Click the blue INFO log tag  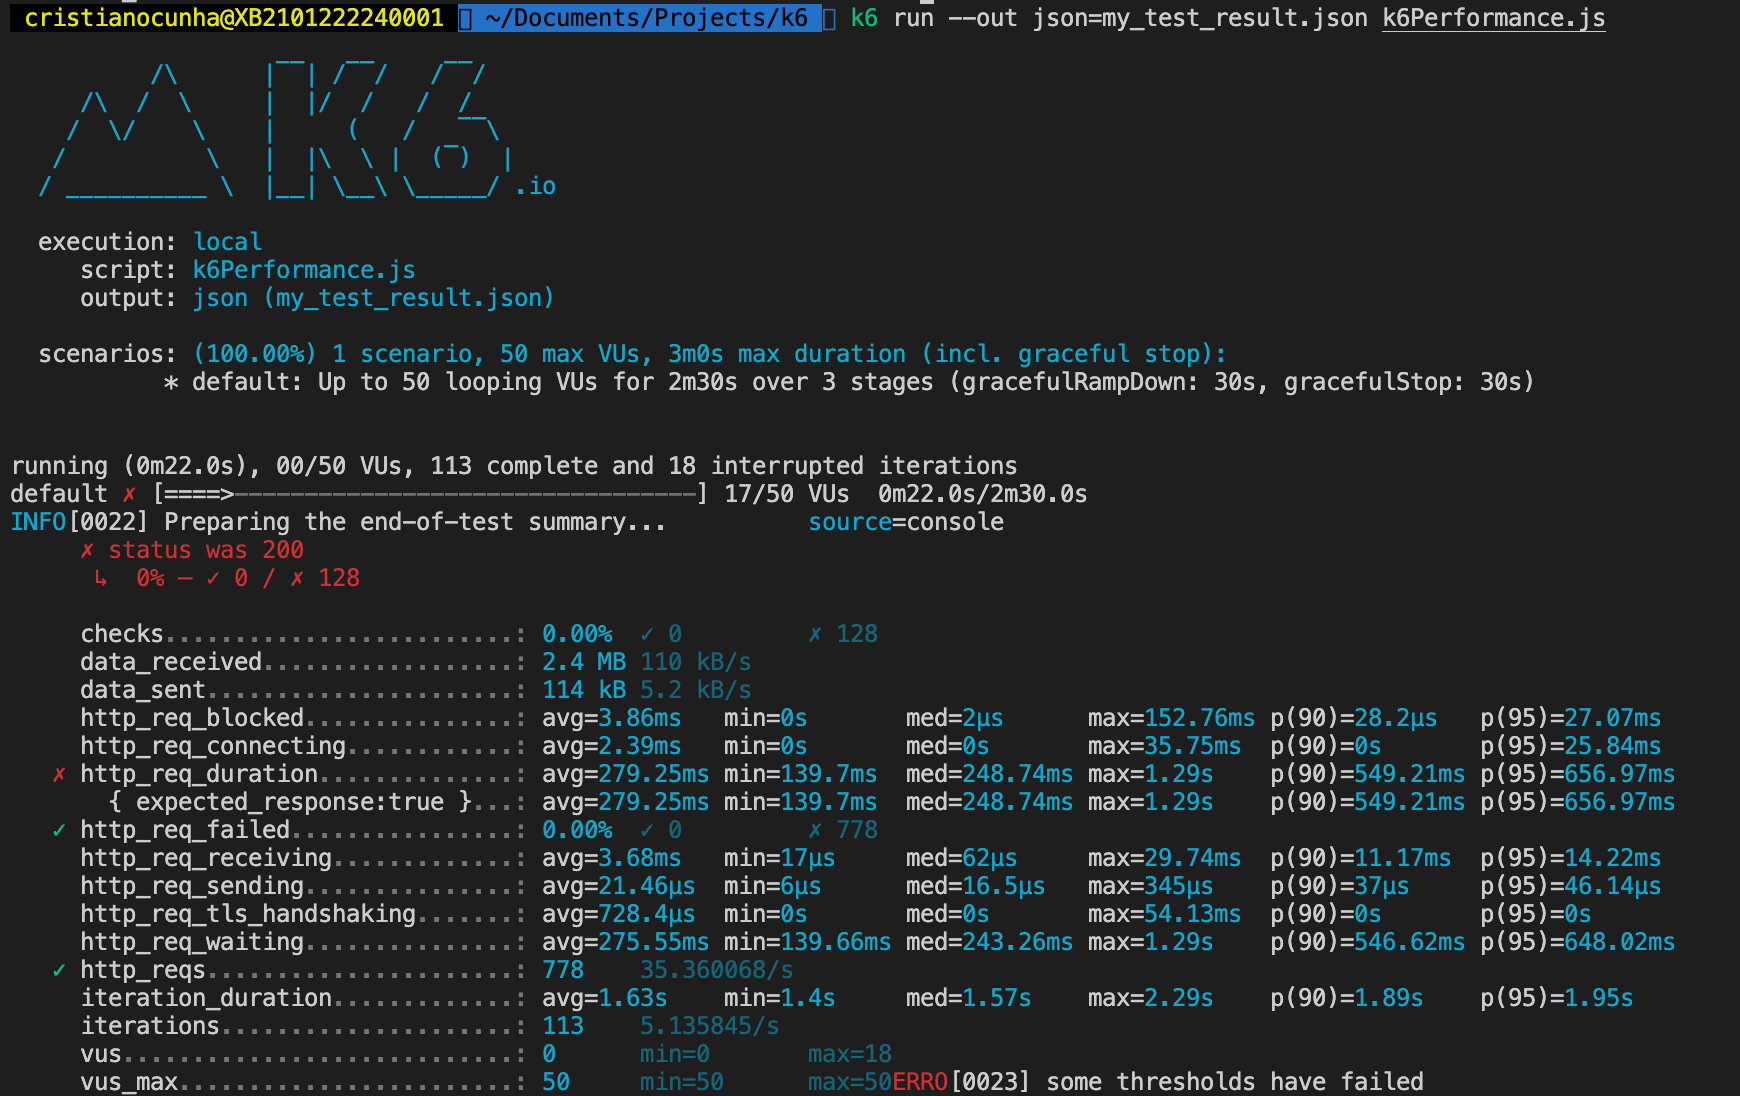[38, 522]
